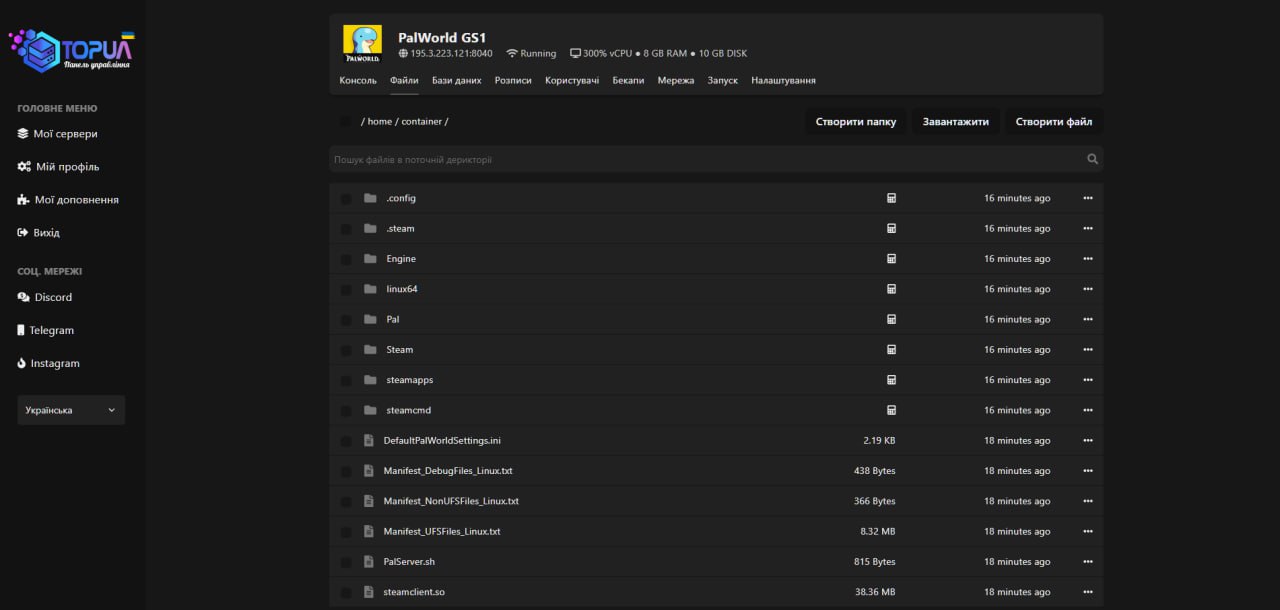Click size calculator icon for Engine folder
Screen dimensions: 1280x610
coord(891,259)
